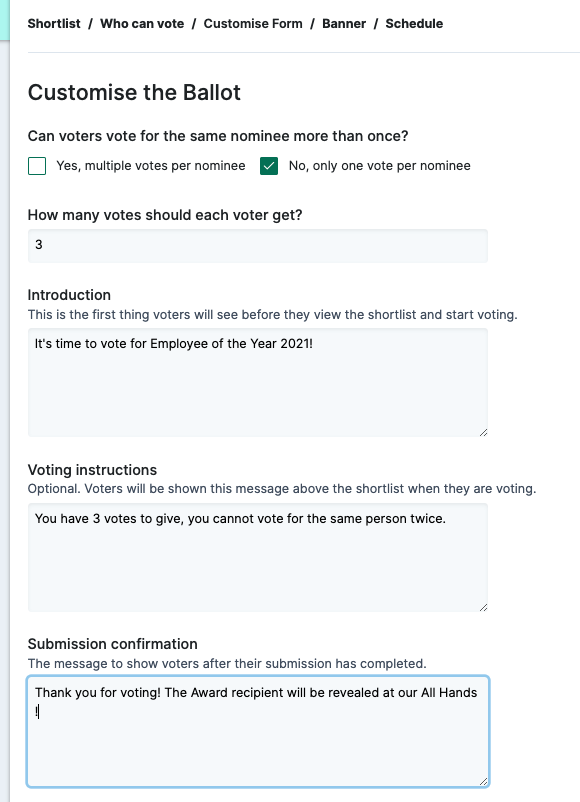Focus the votes per voter number field
This screenshot has width=580, height=802.
[x=258, y=246]
